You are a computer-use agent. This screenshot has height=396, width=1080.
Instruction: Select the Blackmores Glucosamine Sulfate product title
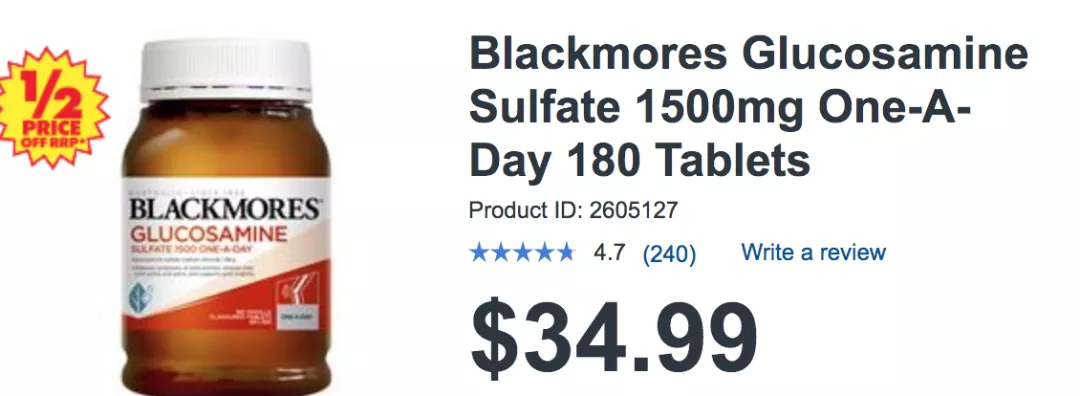pyautogui.click(x=749, y=107)
